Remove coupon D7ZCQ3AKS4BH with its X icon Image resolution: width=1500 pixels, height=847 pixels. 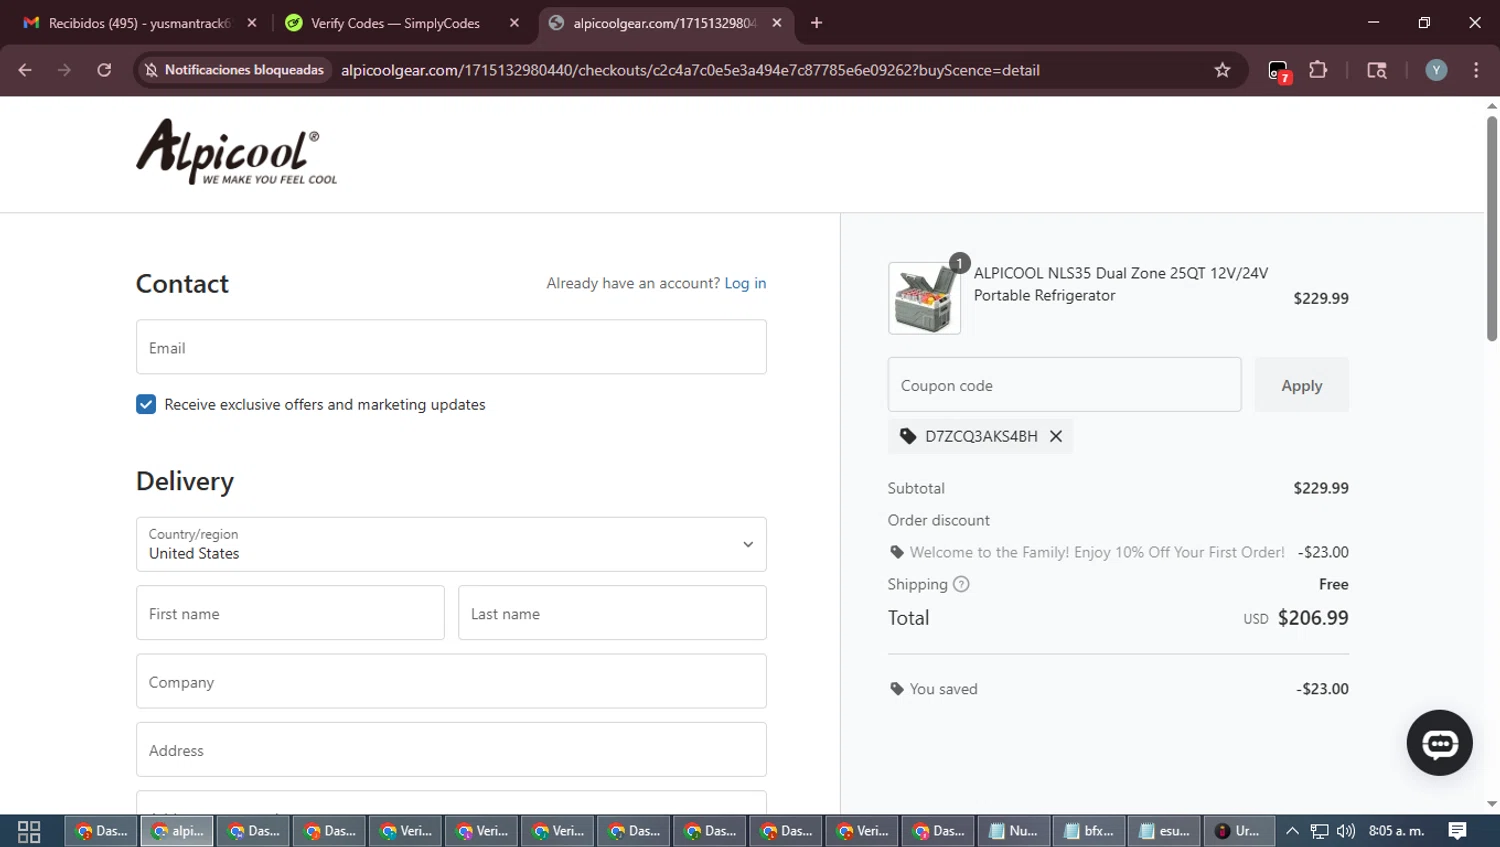click(x=1055, y=436)
